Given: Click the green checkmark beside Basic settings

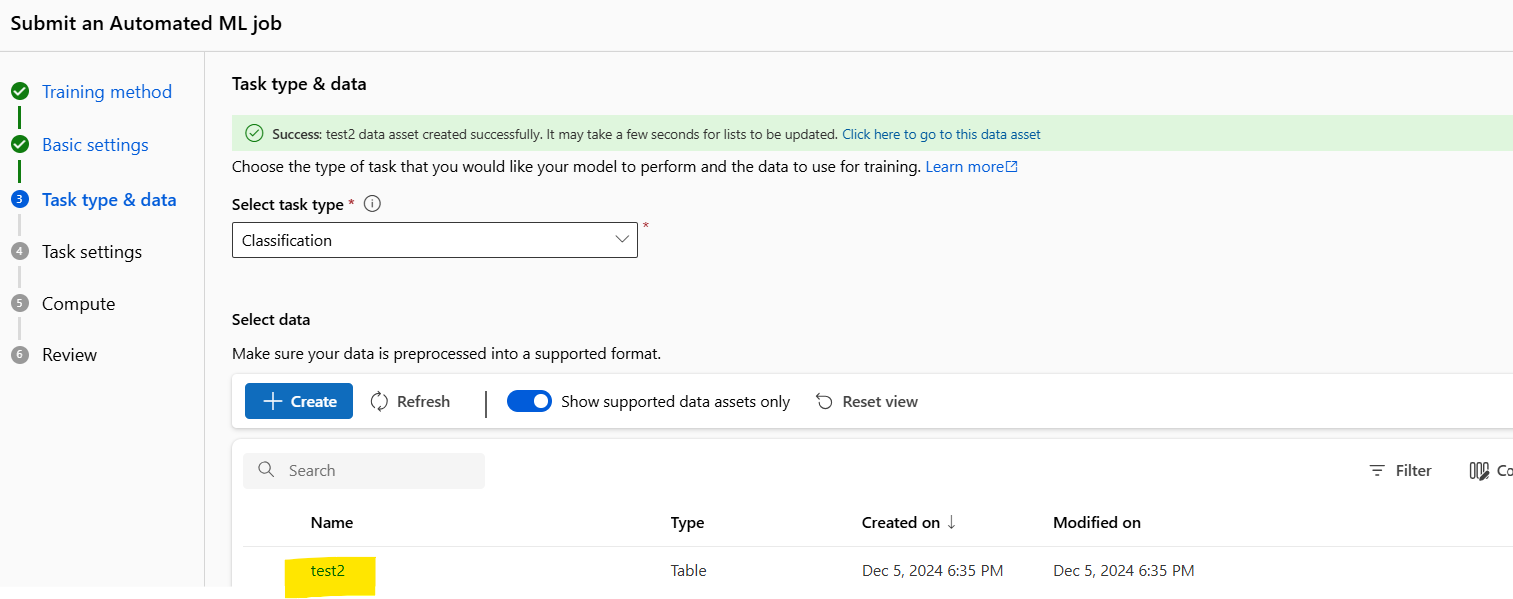Looking at the screenshot, I should tap(20, 144).
